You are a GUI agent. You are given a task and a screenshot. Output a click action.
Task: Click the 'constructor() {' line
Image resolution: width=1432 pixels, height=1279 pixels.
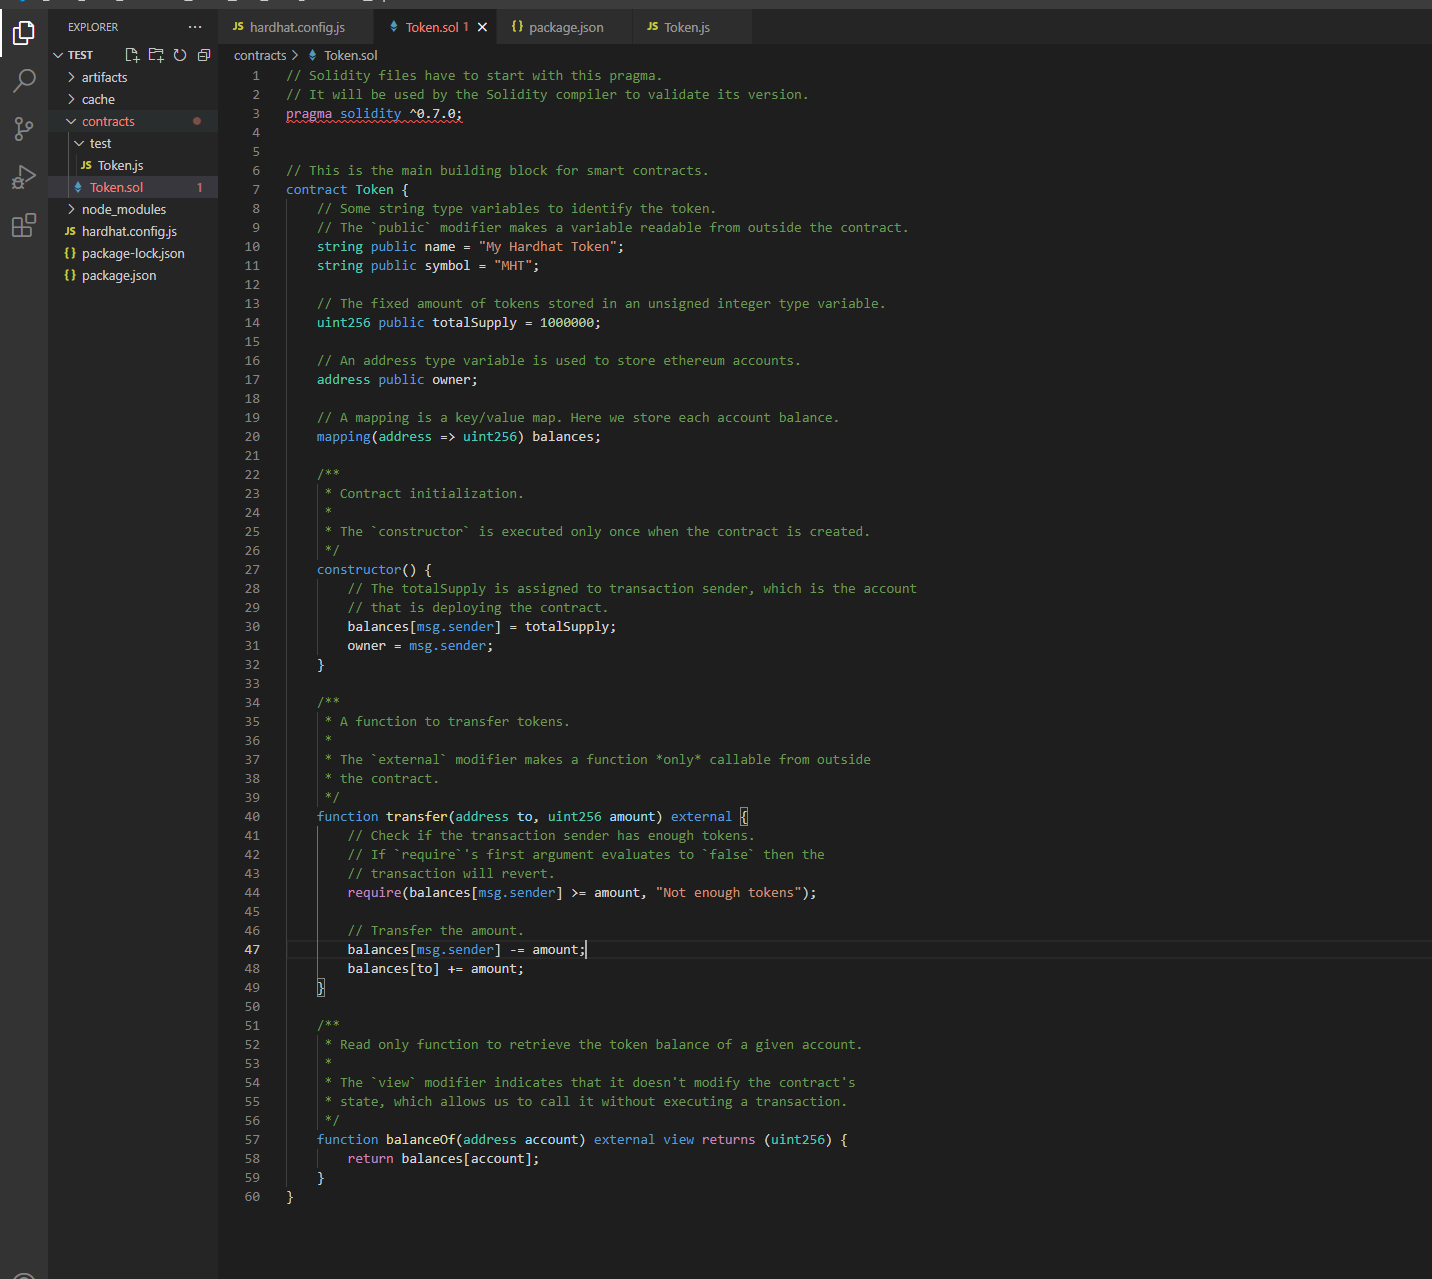click(374, 570)
